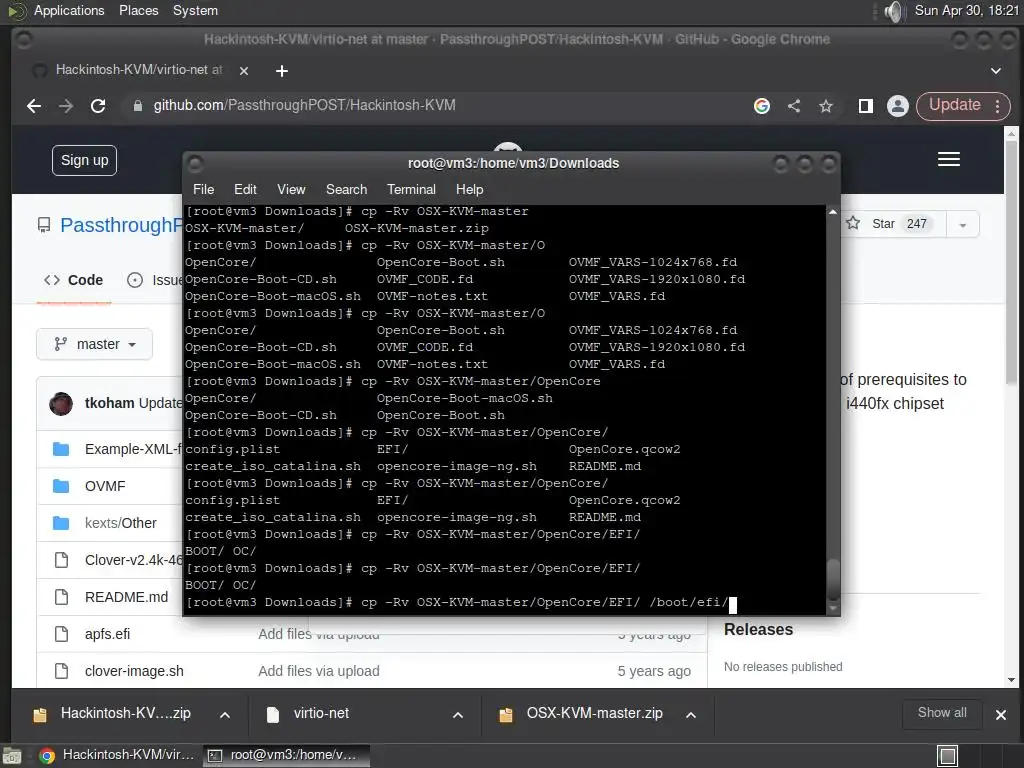Open the Applications menu

pyautogui.click(x=69, y=10)
